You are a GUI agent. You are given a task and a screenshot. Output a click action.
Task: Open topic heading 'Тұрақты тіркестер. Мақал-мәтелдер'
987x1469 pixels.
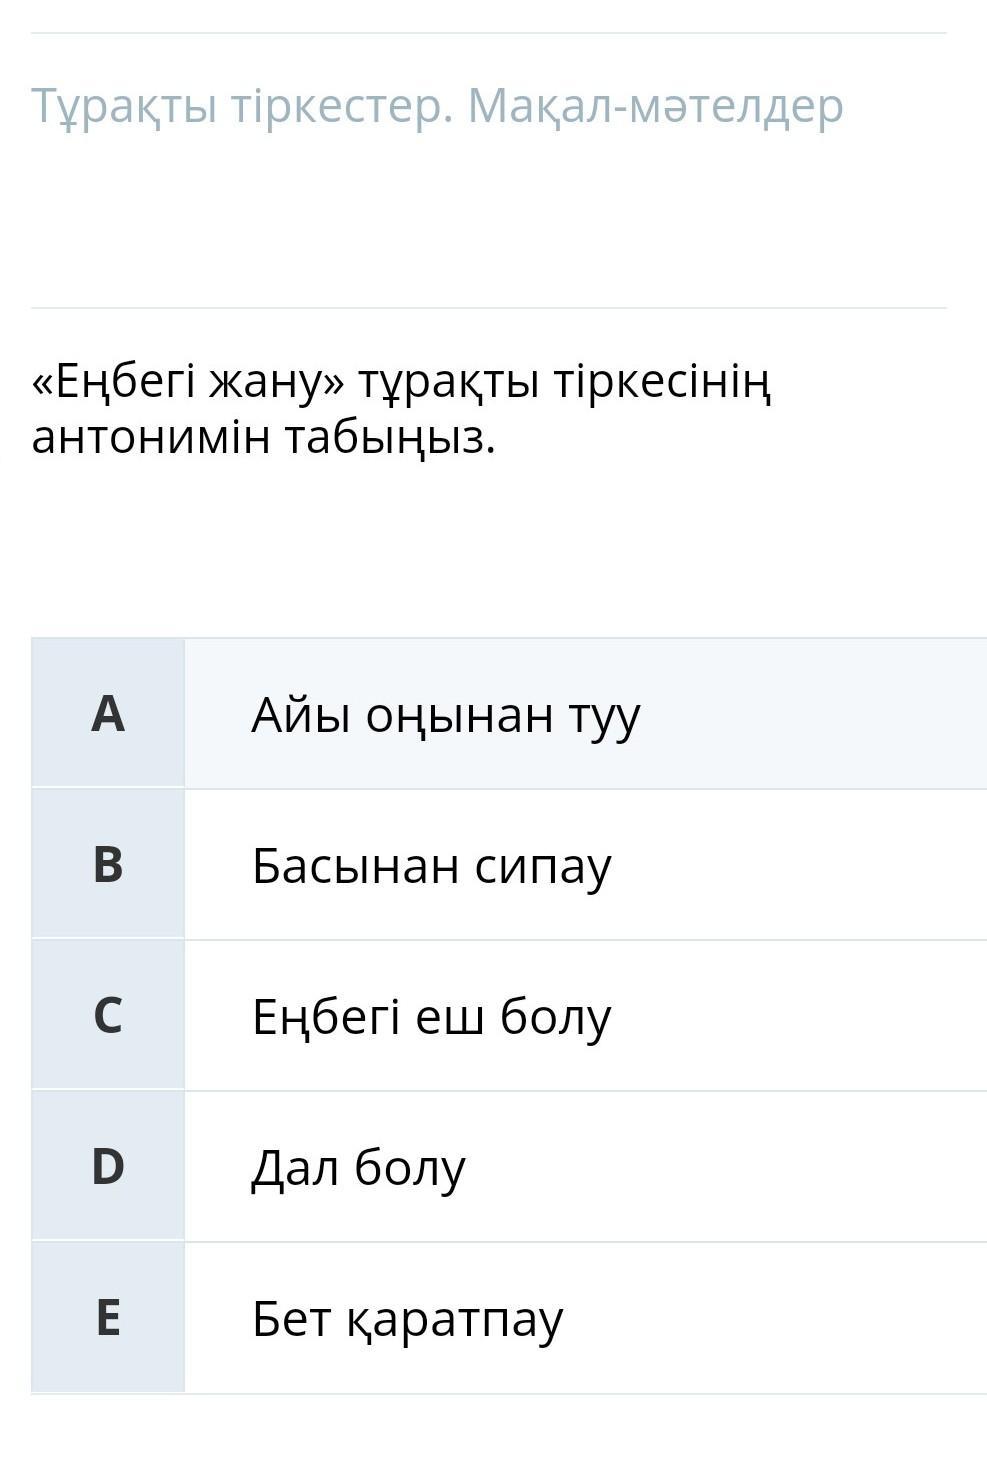[x=437, y=106]
